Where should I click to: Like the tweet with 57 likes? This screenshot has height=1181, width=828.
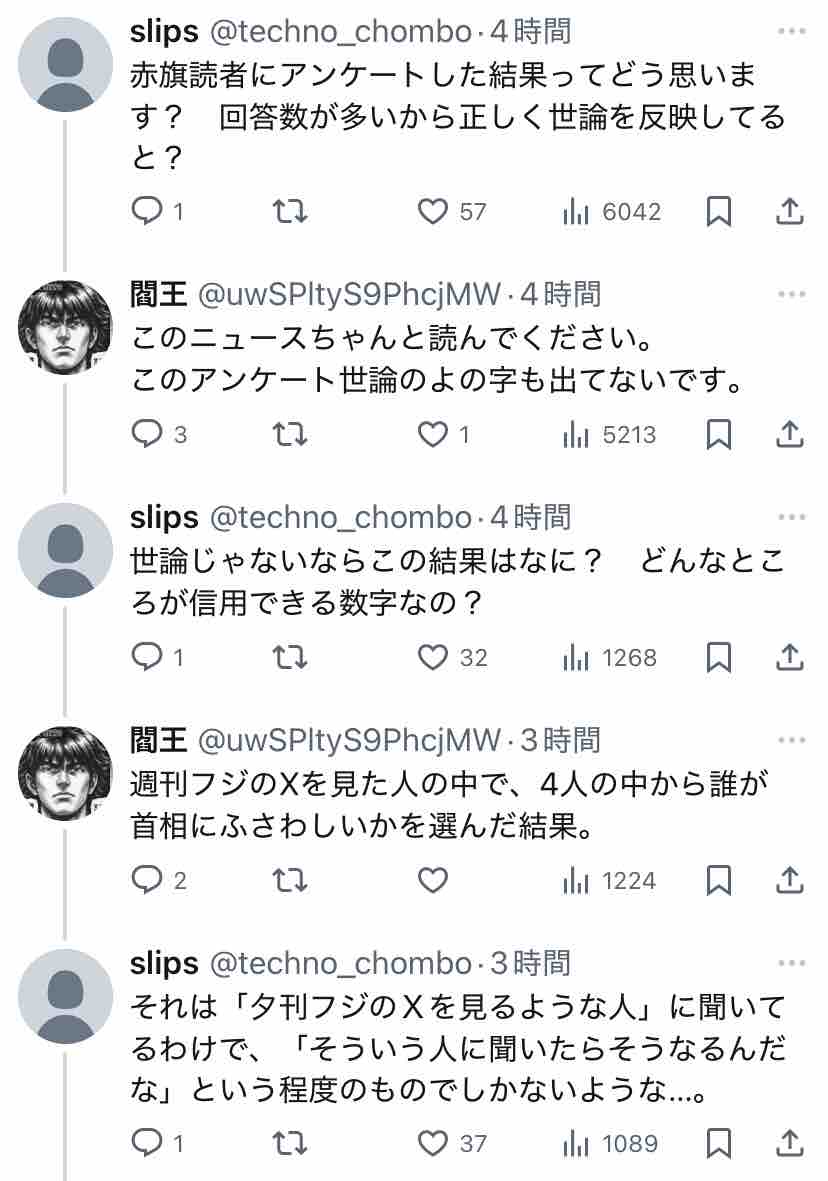(x=433, y=212)
